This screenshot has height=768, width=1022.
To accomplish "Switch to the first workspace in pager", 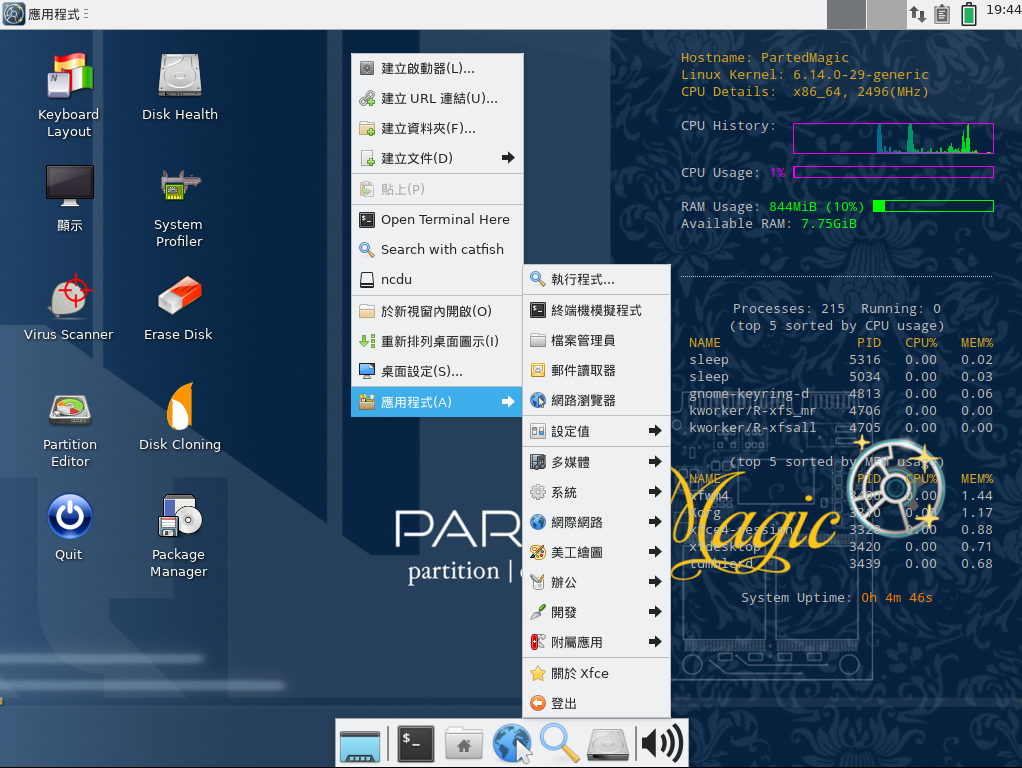I will pos(846,14).
